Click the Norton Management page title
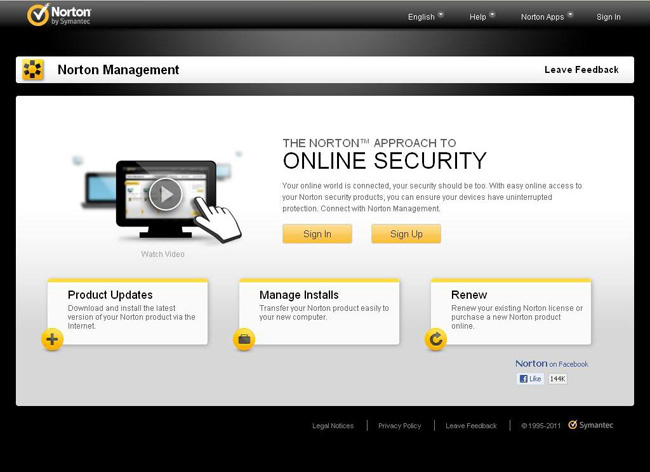 point(118,70)
